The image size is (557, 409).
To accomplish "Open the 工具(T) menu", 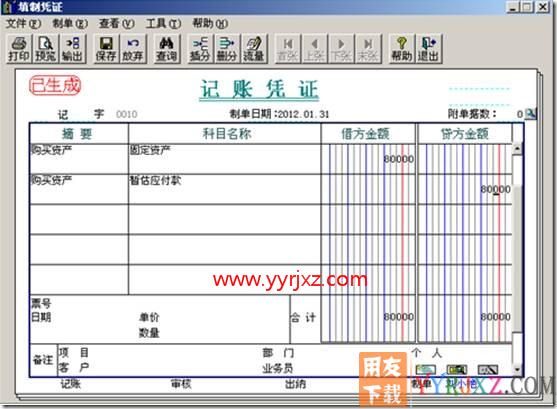I will 163,23.
